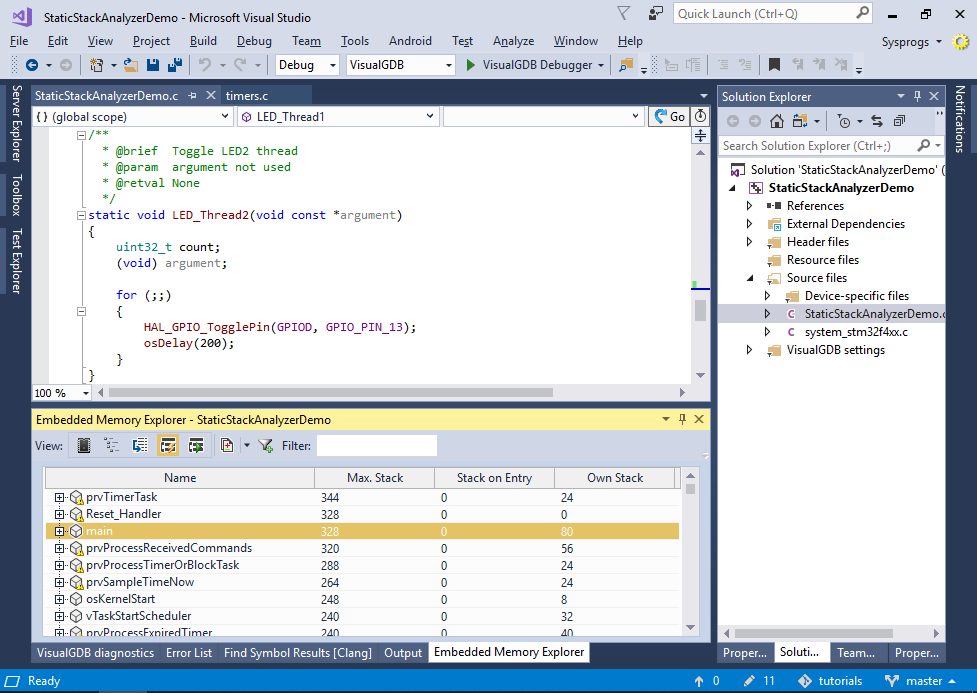977x693 pixels.
Task: Collapse the comment block above LED_Thread2
Action: (x=81, y=135)
